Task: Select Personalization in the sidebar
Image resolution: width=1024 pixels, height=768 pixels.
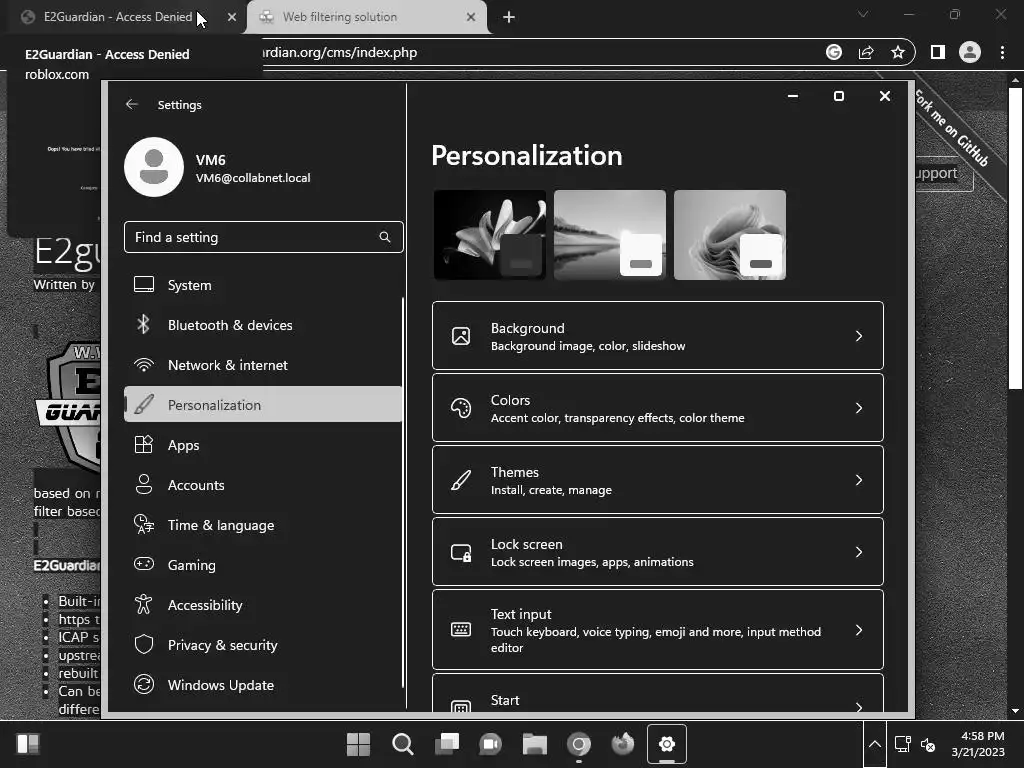Action: point(263,405)
